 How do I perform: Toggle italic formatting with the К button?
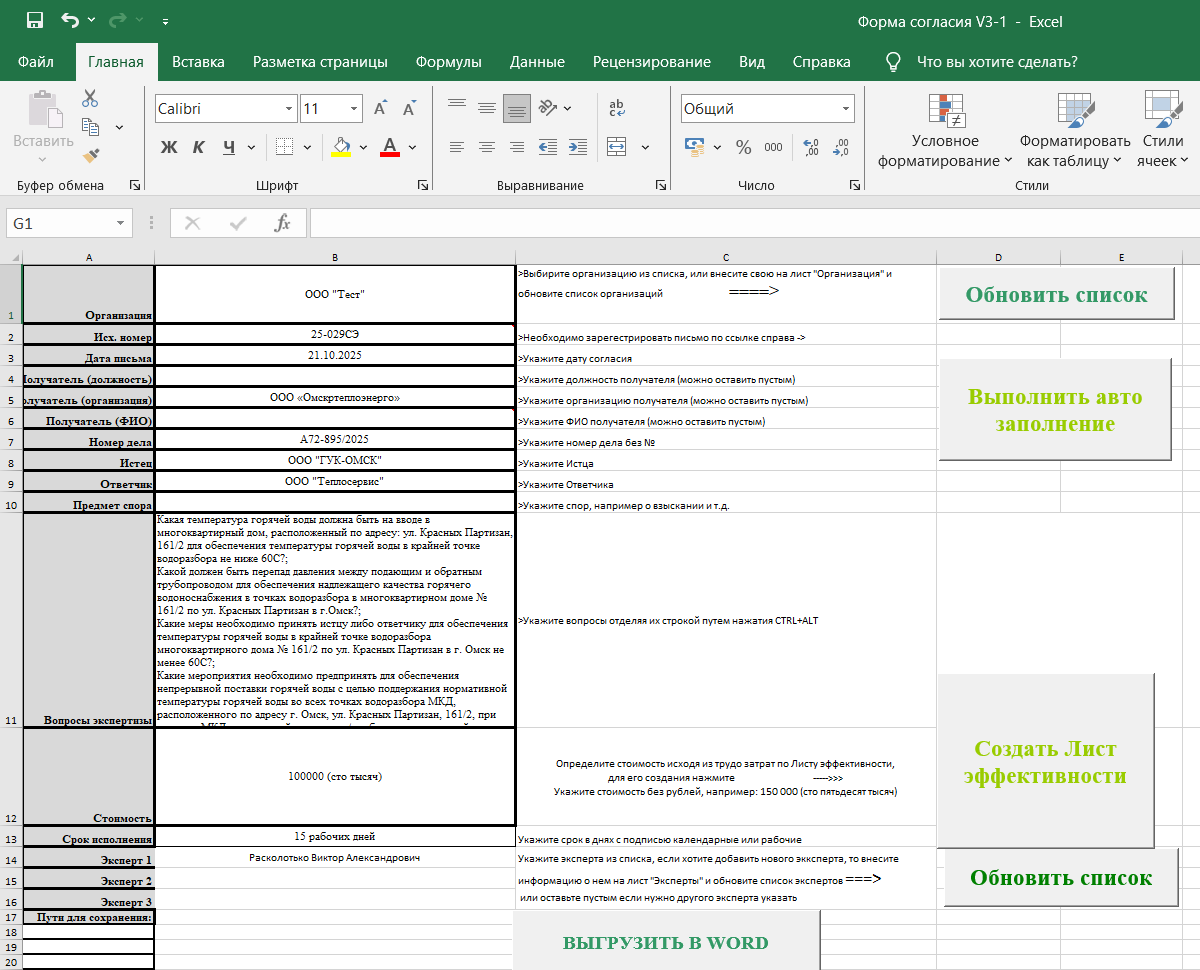pos(198,147)
